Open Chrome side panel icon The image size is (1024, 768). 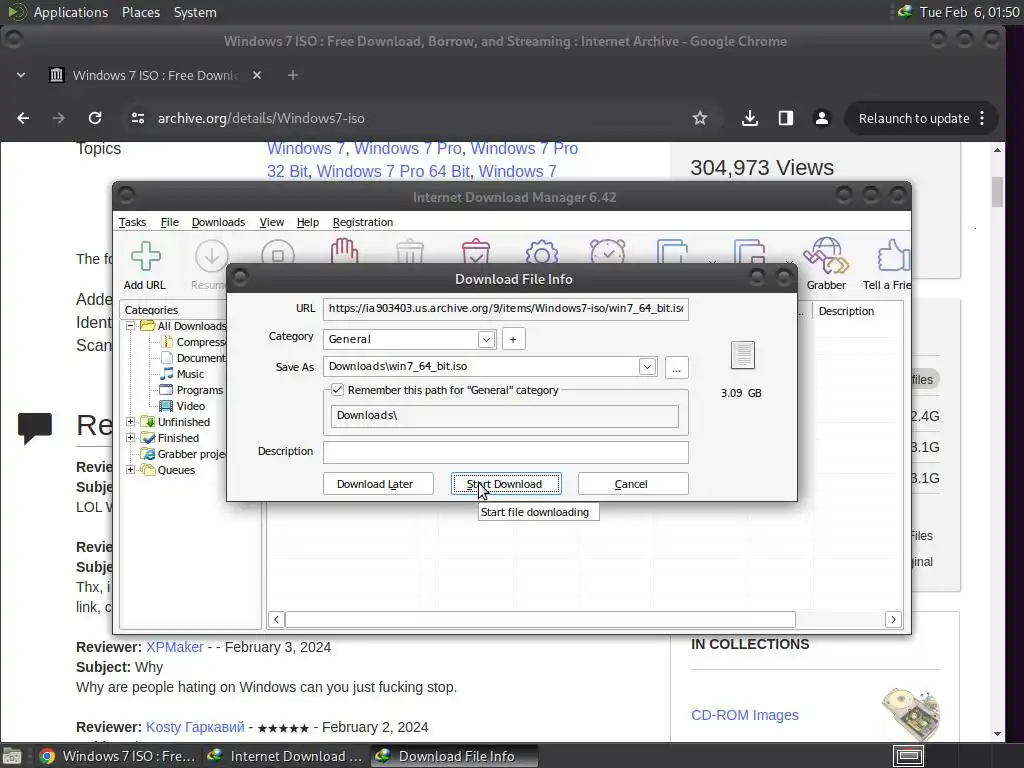786,118
